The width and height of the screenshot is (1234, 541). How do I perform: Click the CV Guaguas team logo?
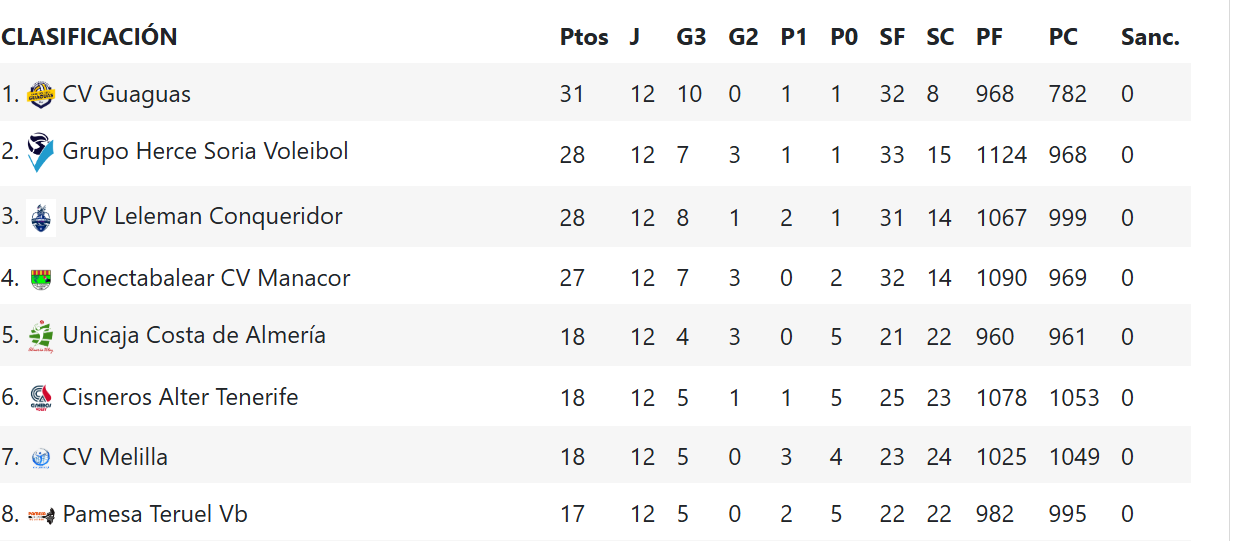point(40,95)
